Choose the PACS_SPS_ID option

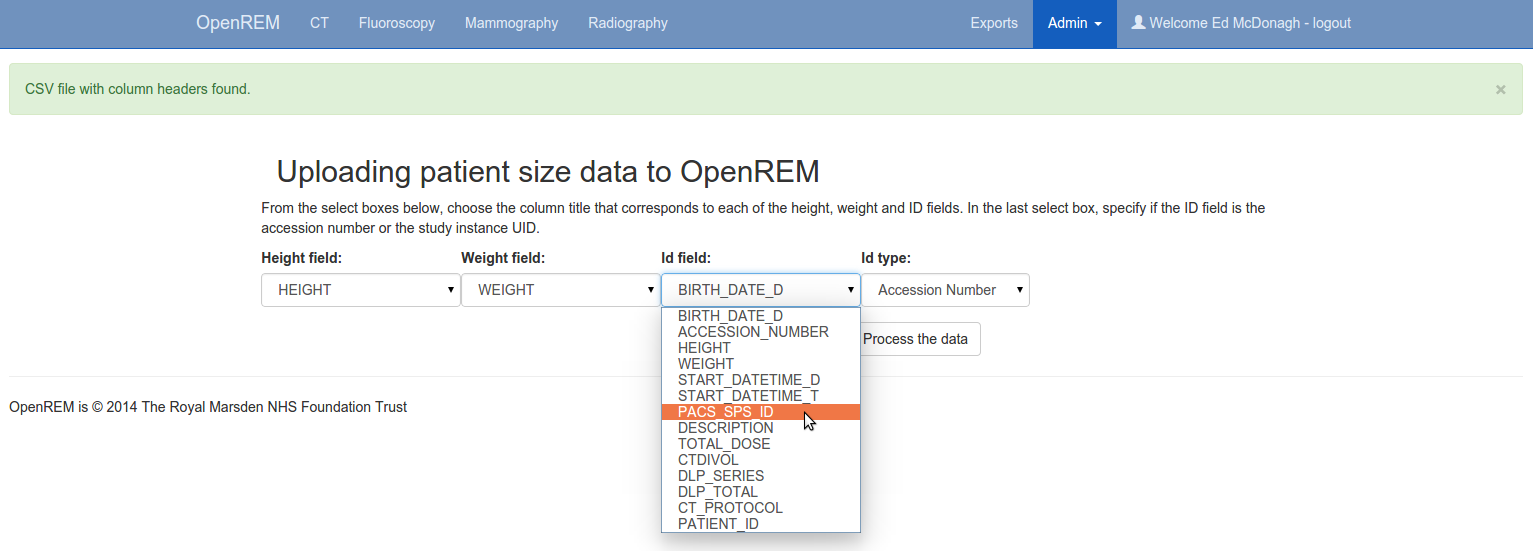pyautogui.click(x=725, y=412)
